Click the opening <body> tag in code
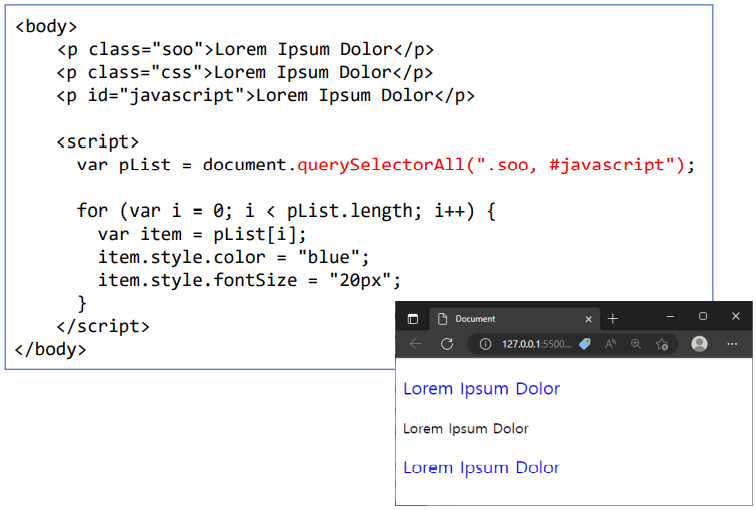The width and height of the screenshot is (756, 510). (x=46, y=27)
